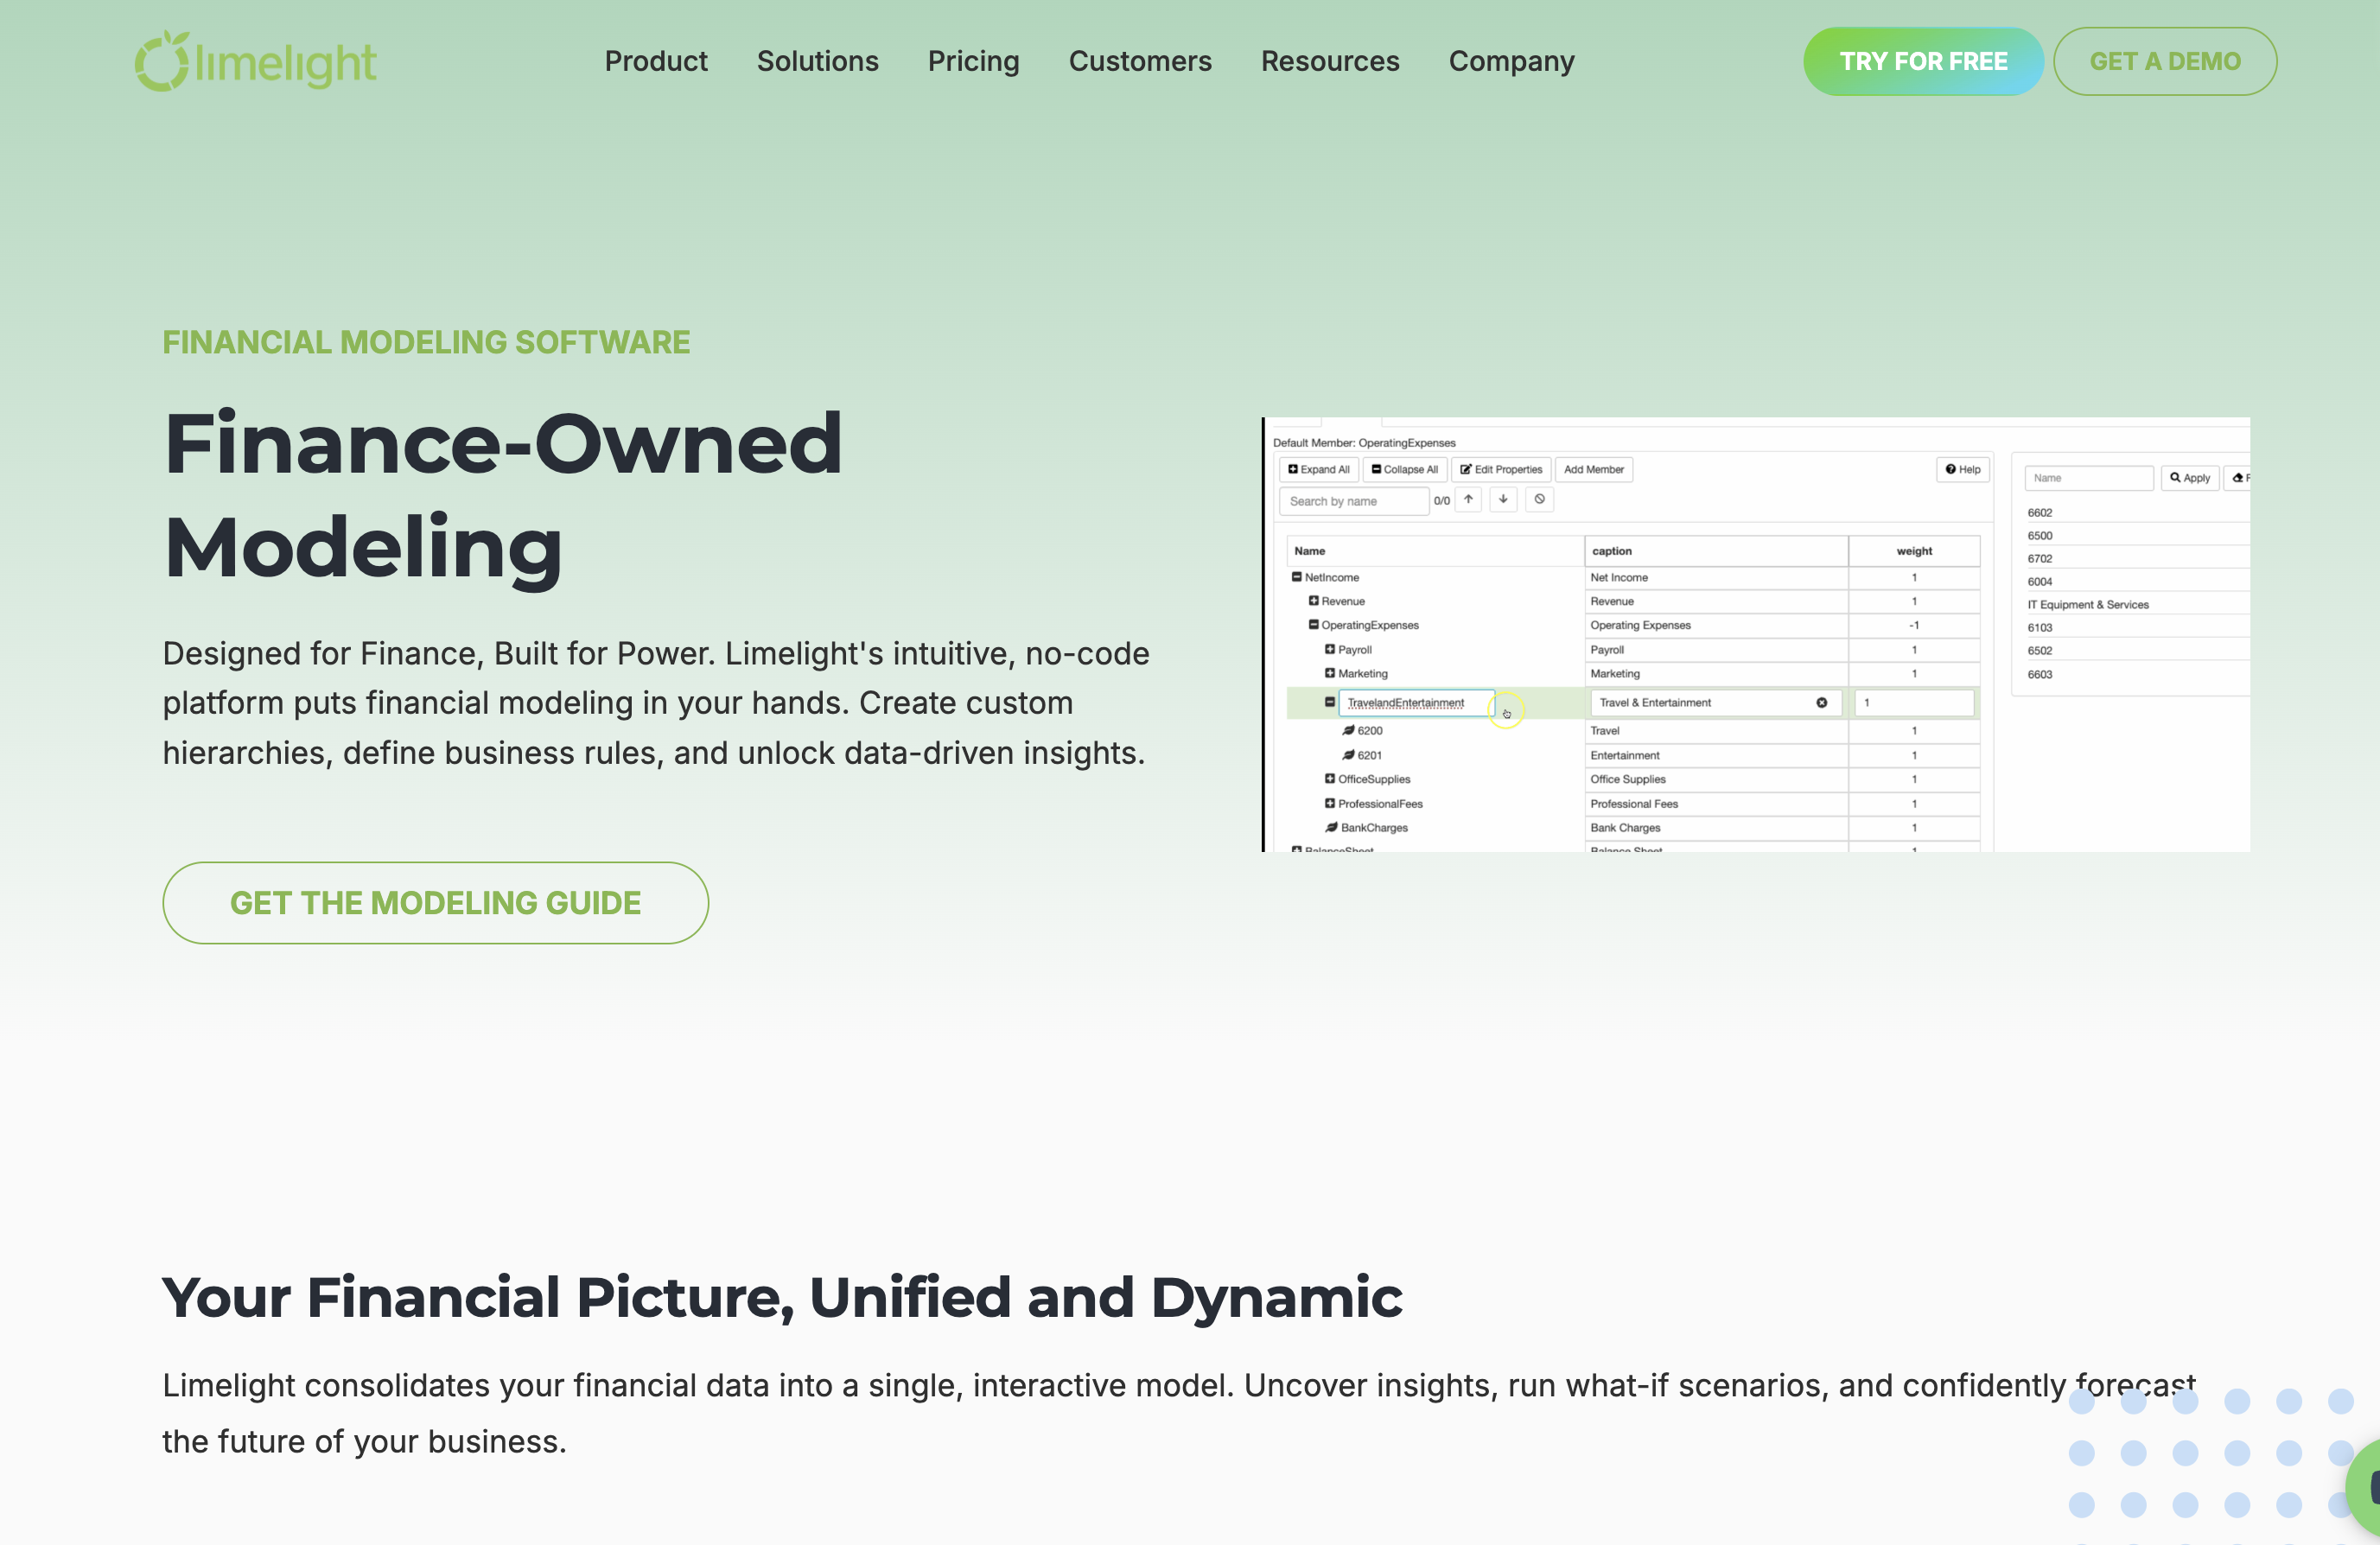Select the BankCharges leaf member
The height and width of the screenshot is (1545, 2380).
pos(1374,828)
